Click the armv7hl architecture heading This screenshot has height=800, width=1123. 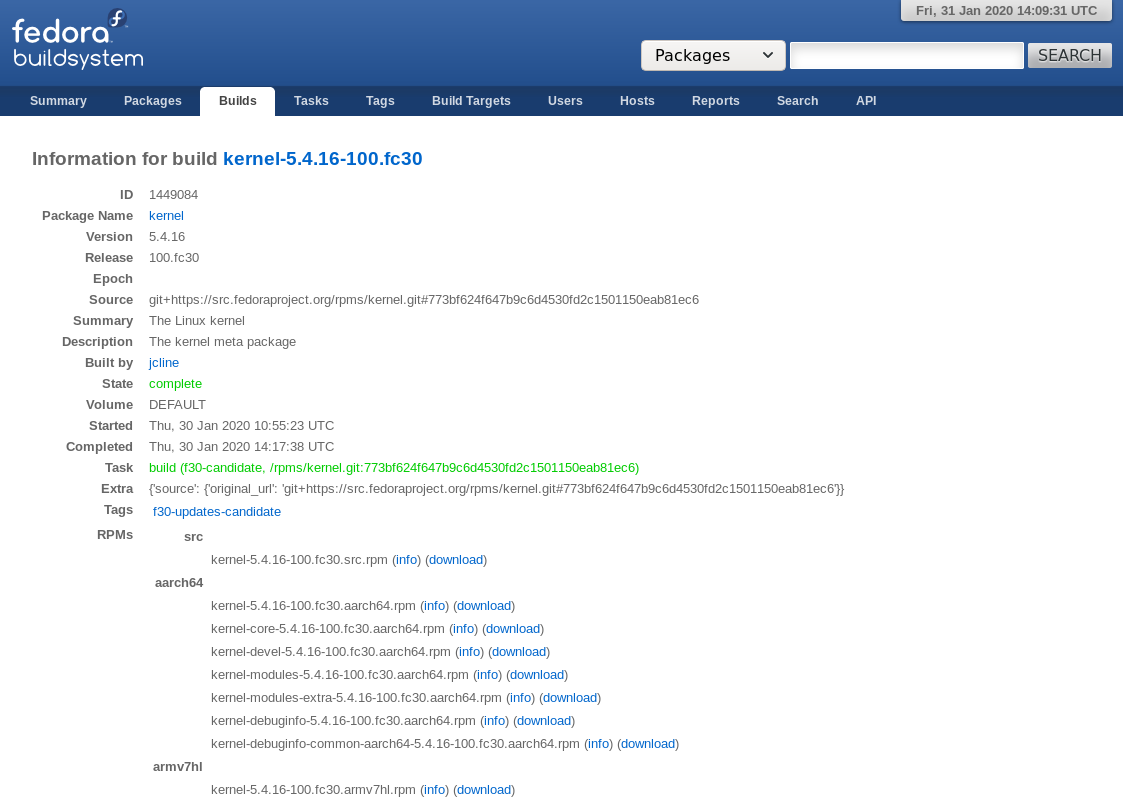coord(178,766)
